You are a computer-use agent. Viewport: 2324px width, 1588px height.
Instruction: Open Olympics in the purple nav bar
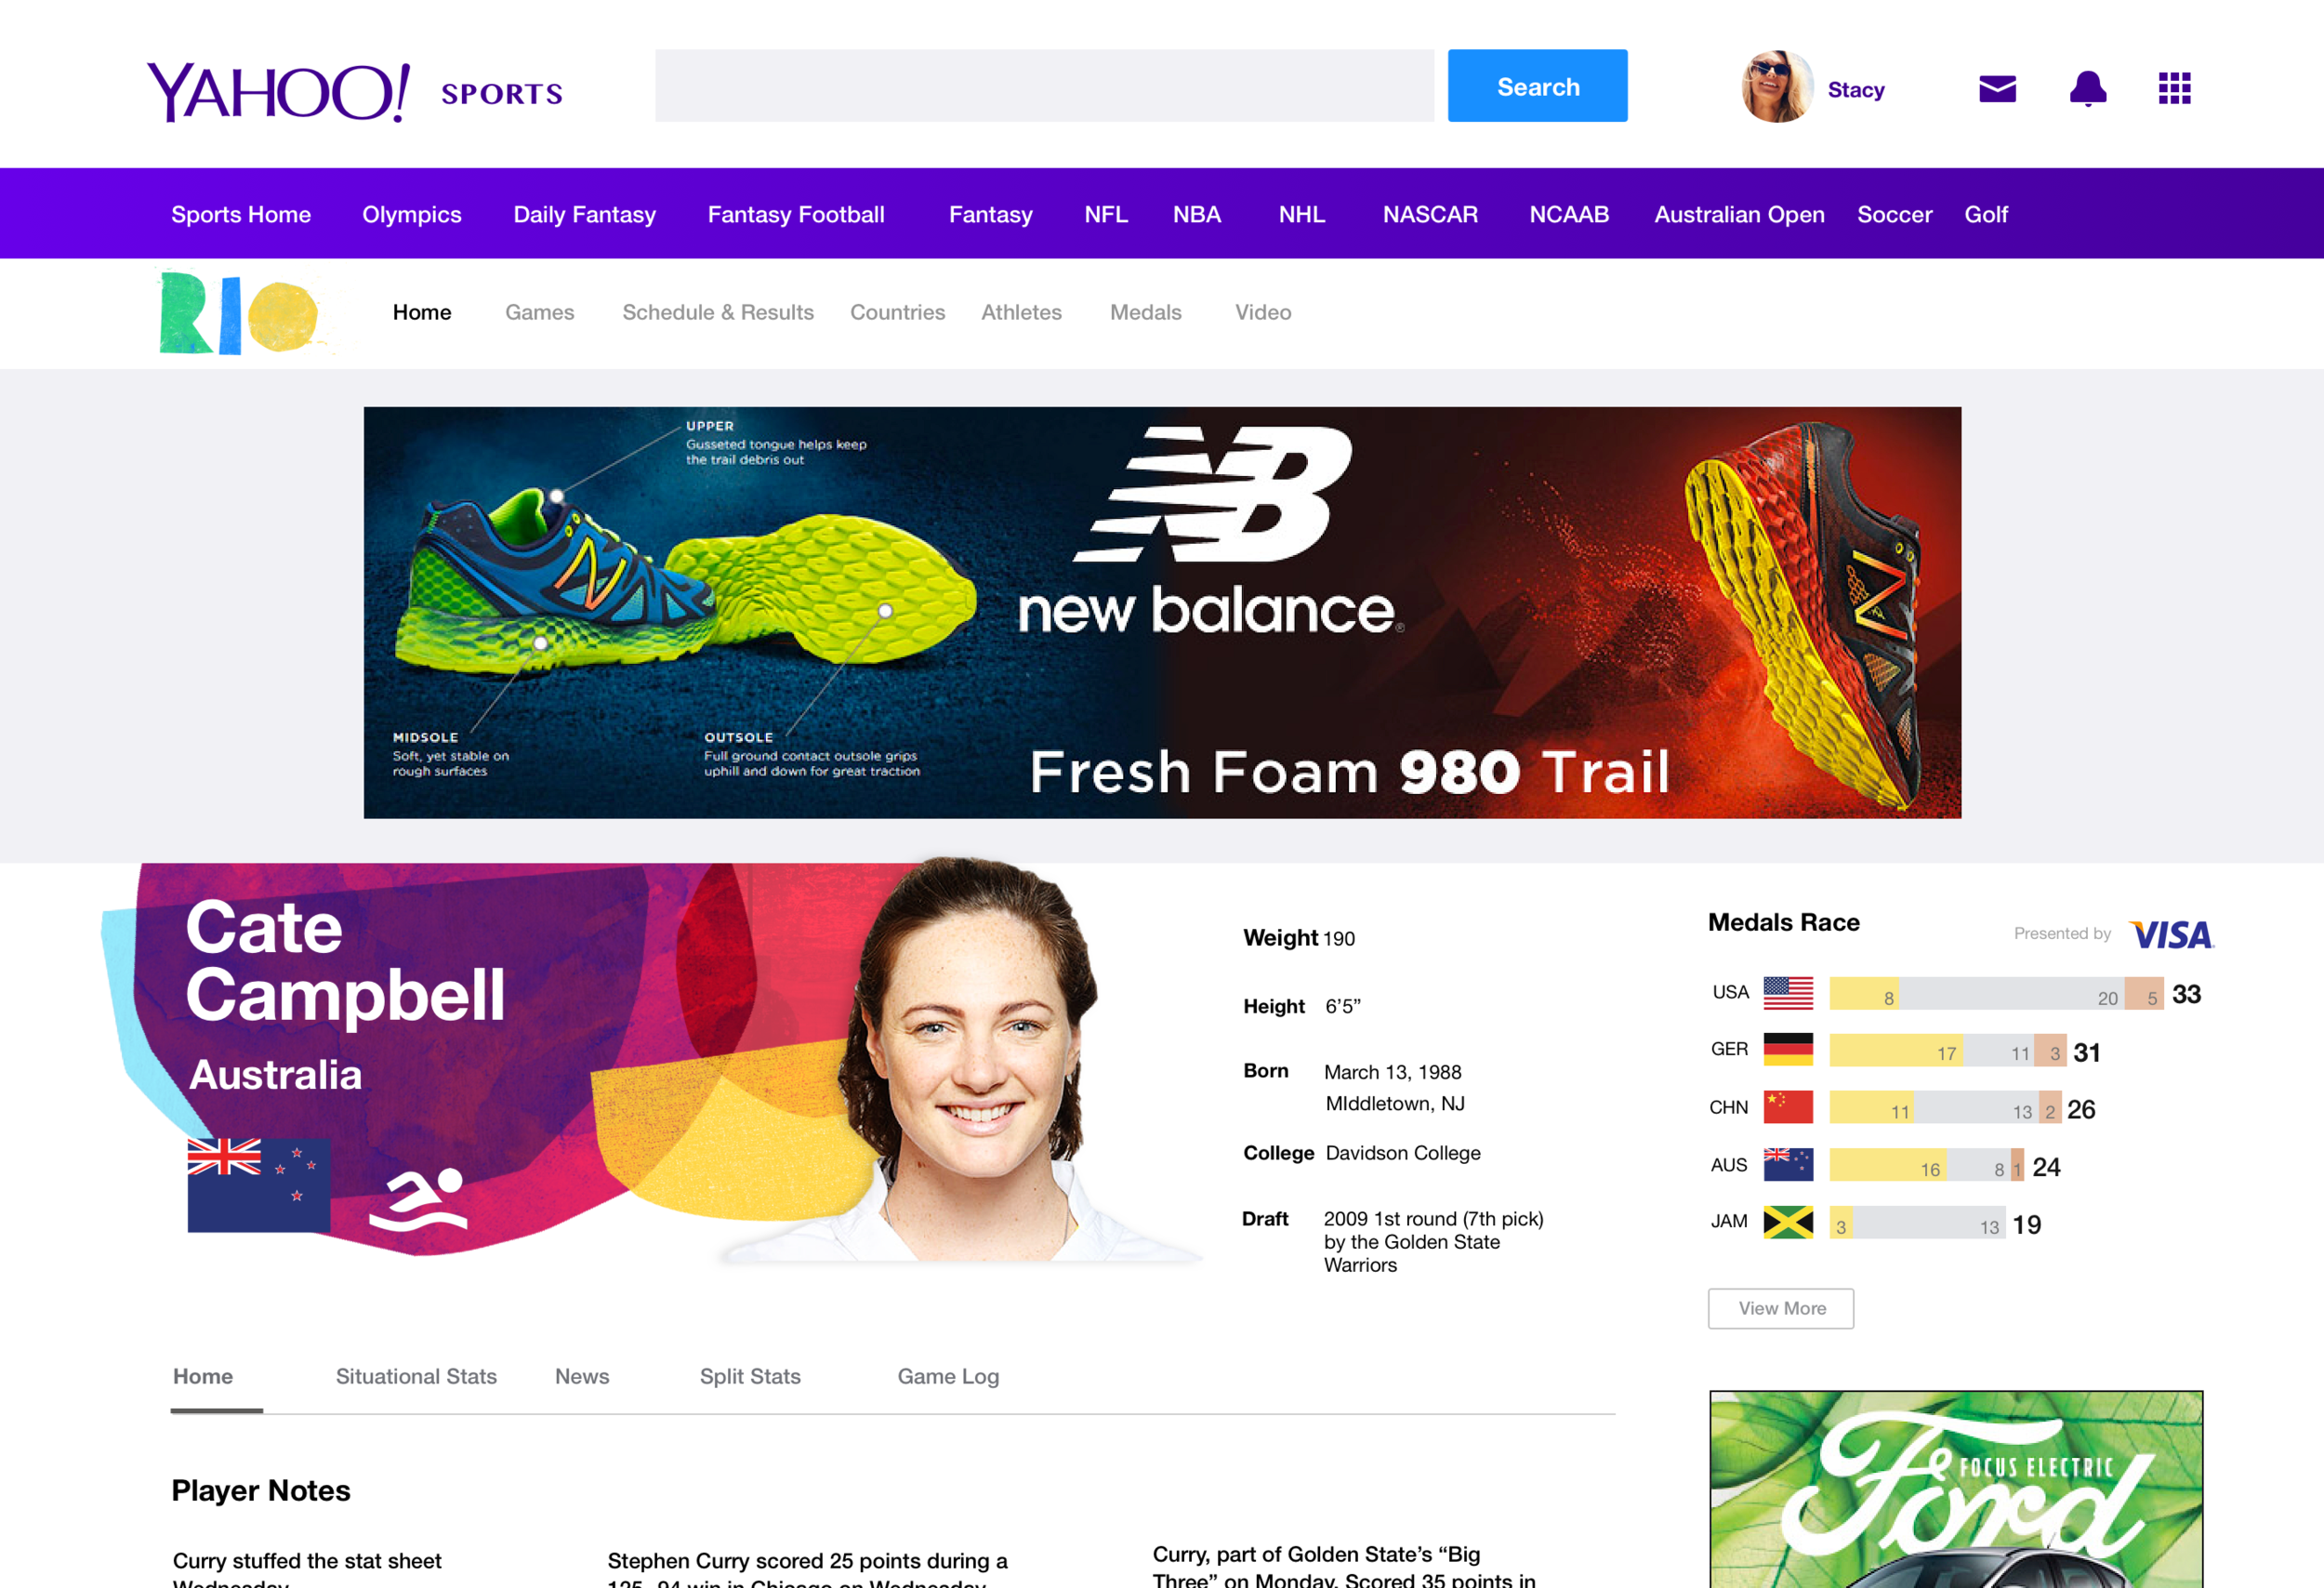point(411,214)
